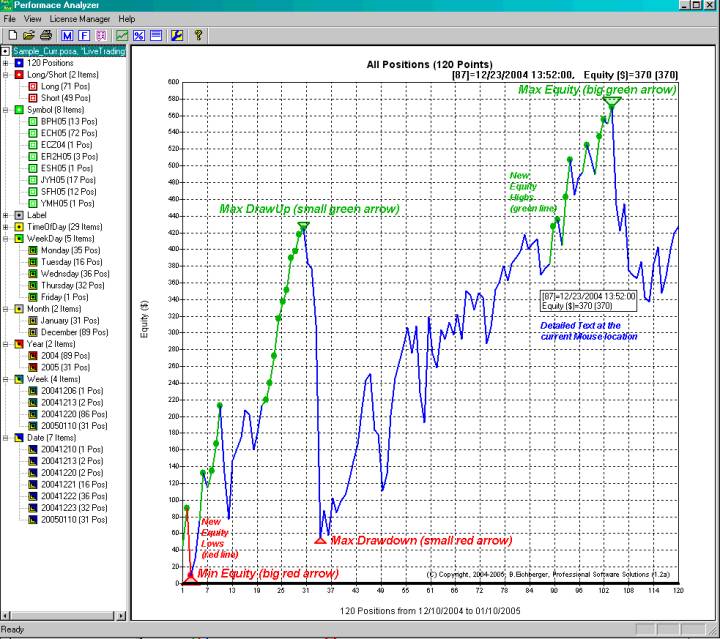
Task: Collapse the Month (2 Items) node
Action: (x=6, y=308)
